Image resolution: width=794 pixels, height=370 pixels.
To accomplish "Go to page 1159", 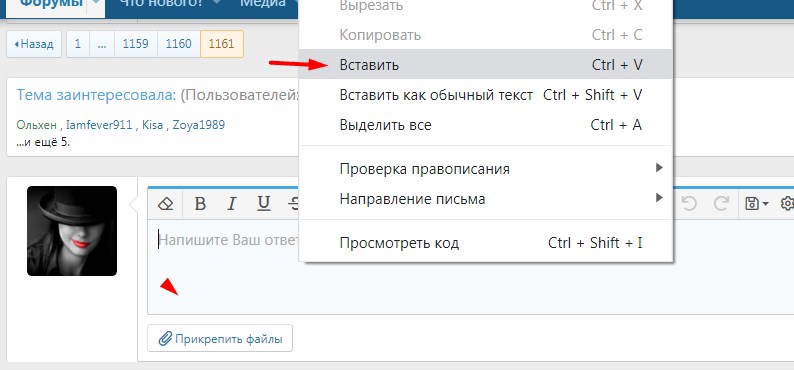I will click(x=136, y=44).
